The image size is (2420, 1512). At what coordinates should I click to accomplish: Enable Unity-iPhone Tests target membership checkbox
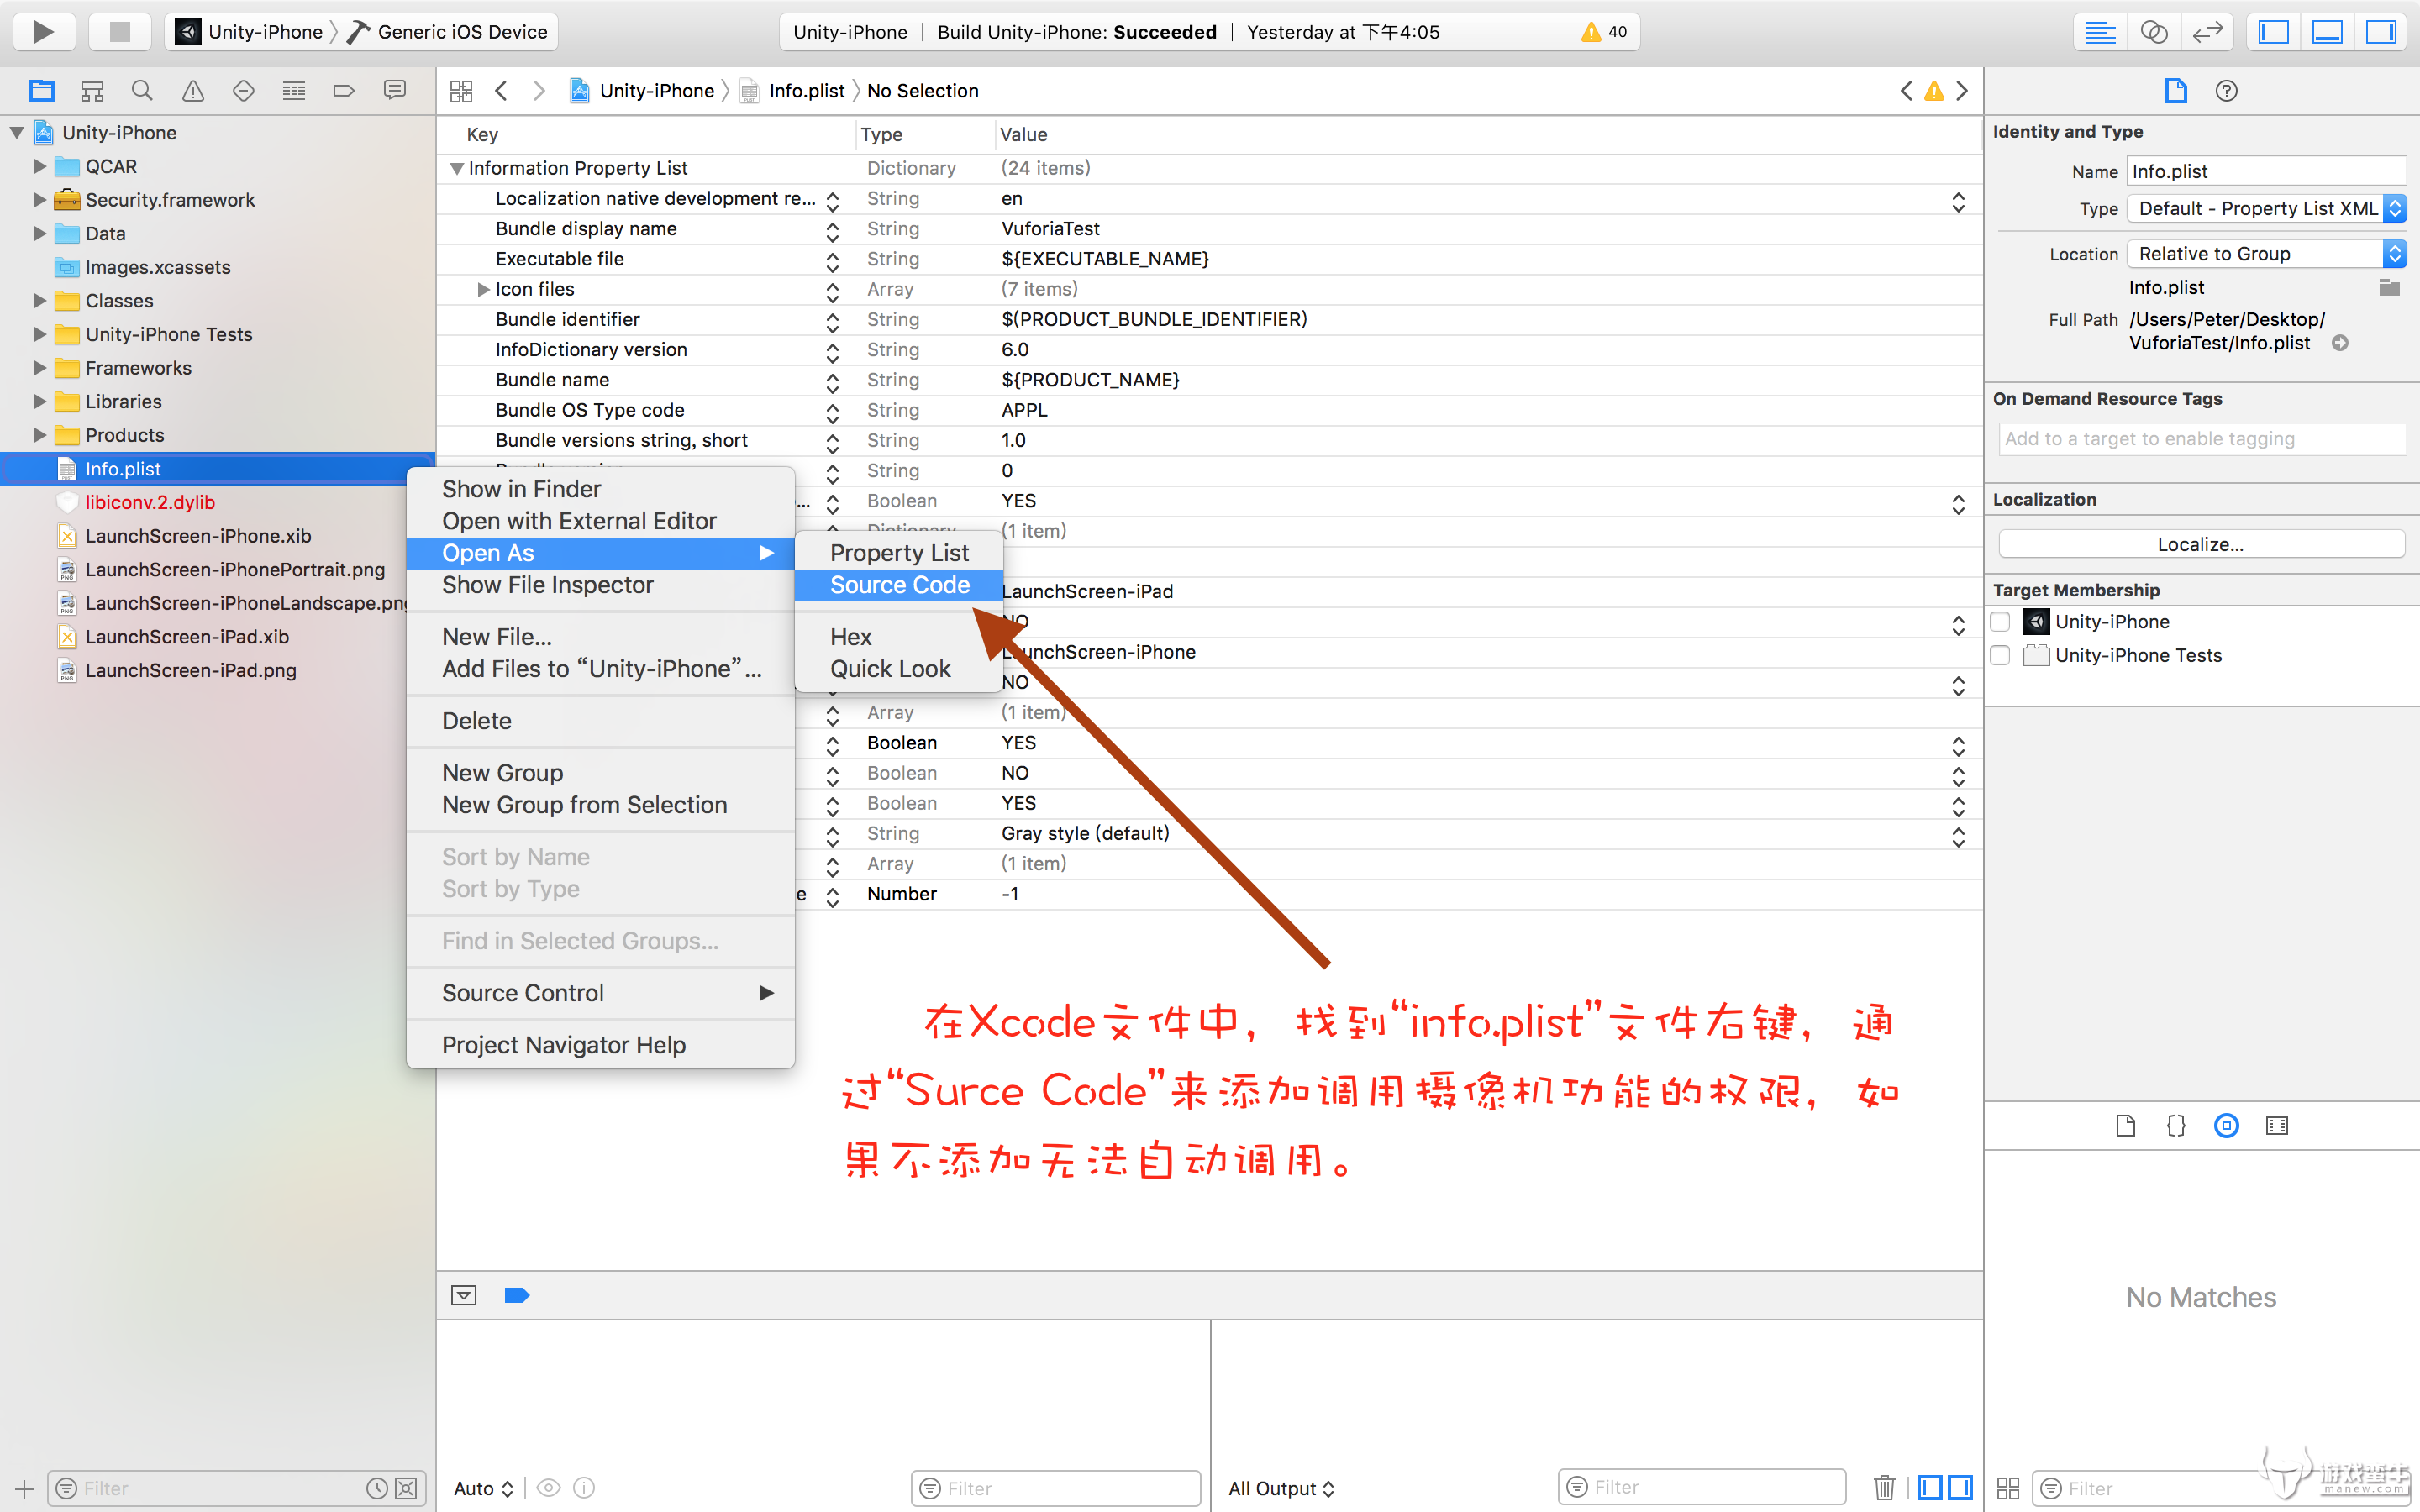pos(2000,655)
